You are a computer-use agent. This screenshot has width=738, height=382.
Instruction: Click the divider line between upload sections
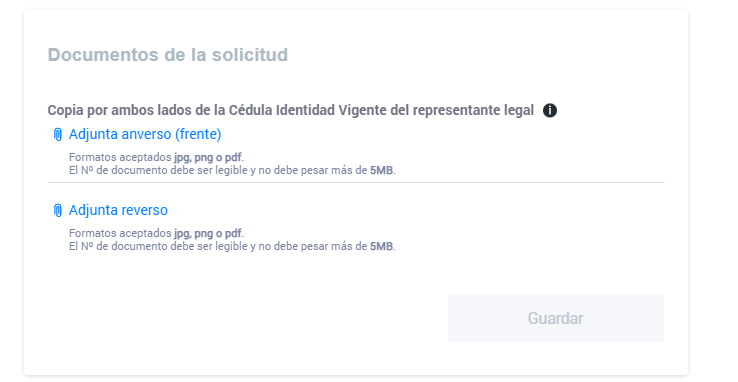coord(355,183)
